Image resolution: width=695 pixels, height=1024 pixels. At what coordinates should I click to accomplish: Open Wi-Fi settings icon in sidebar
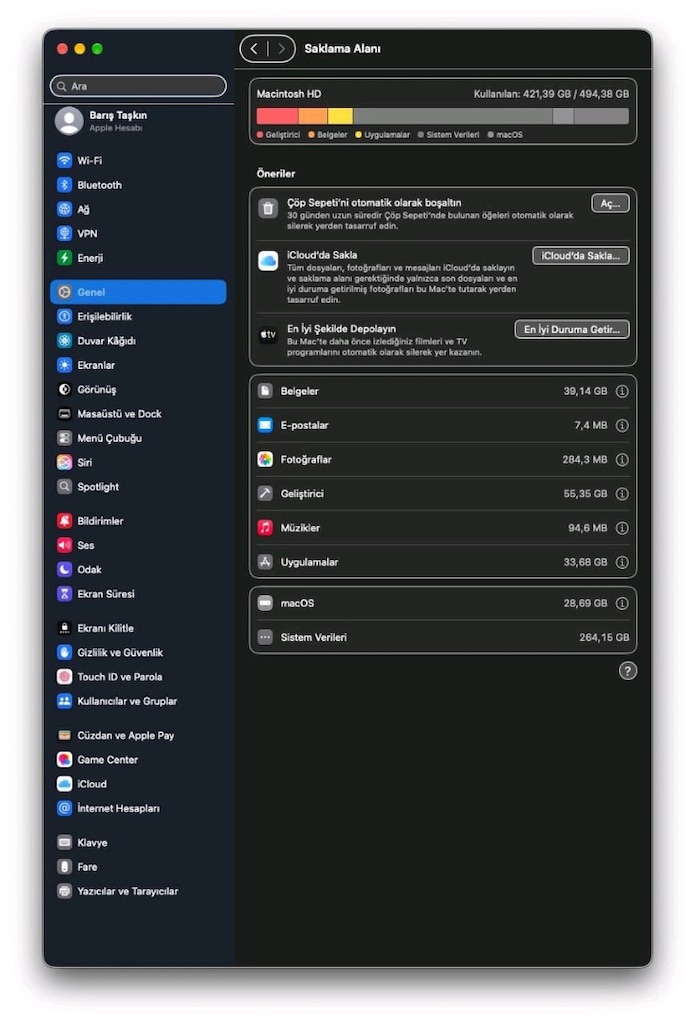click(64, 161)
